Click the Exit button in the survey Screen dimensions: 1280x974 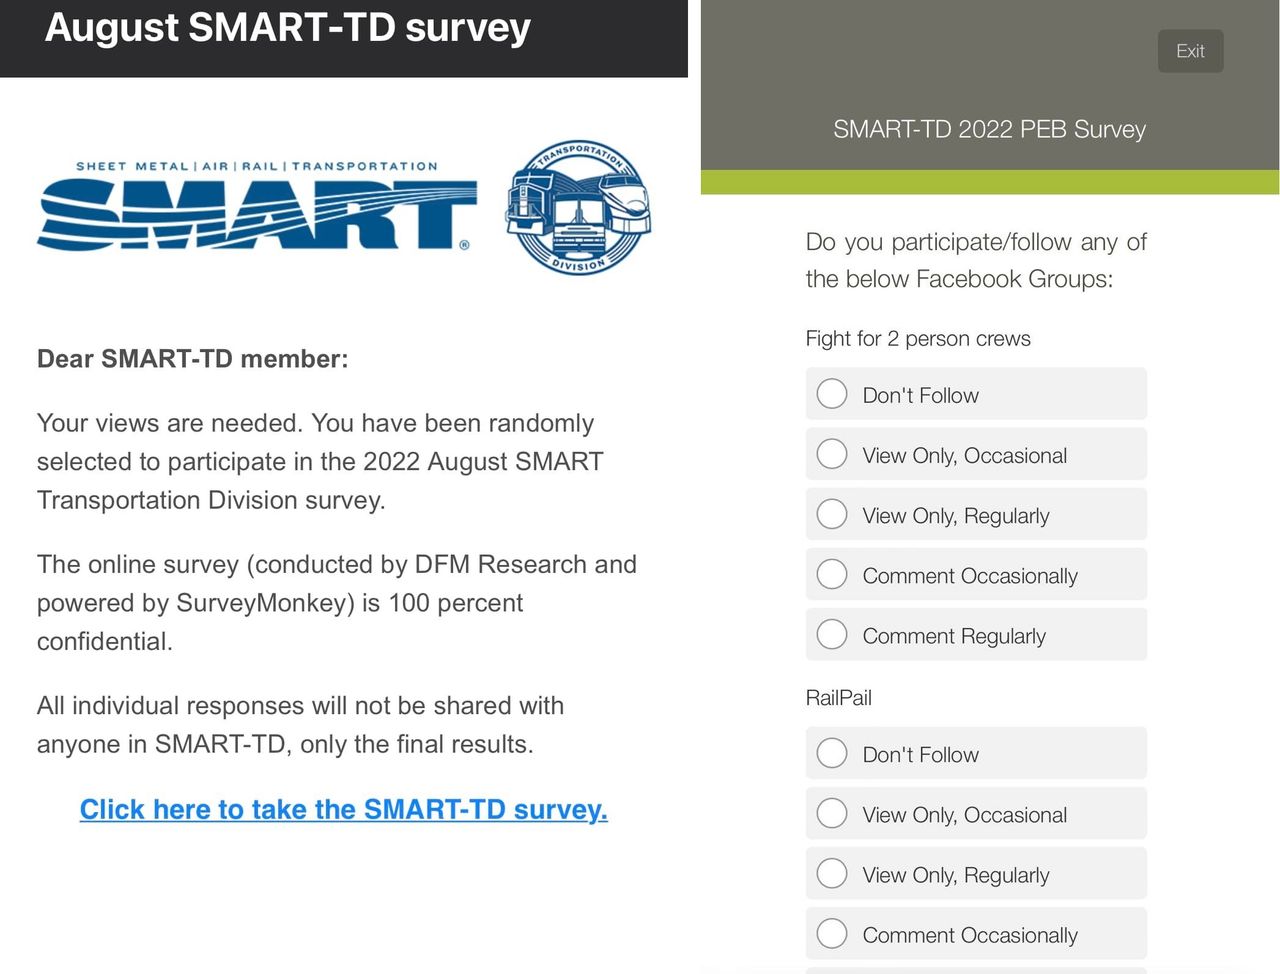1190,51
